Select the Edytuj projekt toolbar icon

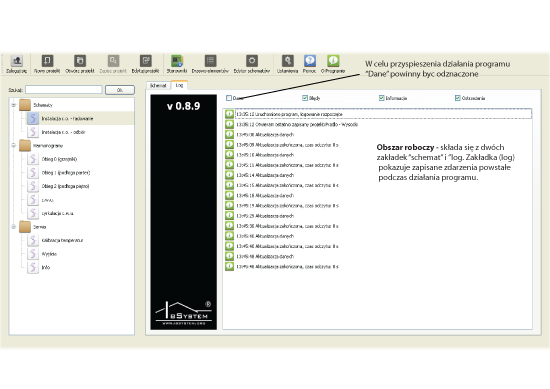coord(146,61)
